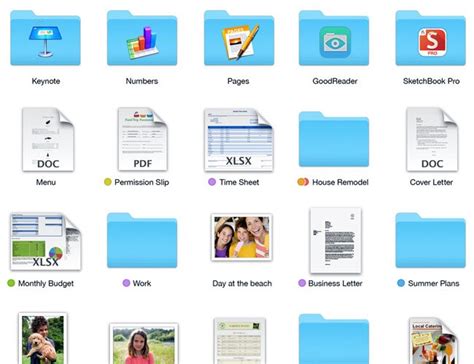
Task: Click the 'Day at the beach' file name
Action: [242, 284]
